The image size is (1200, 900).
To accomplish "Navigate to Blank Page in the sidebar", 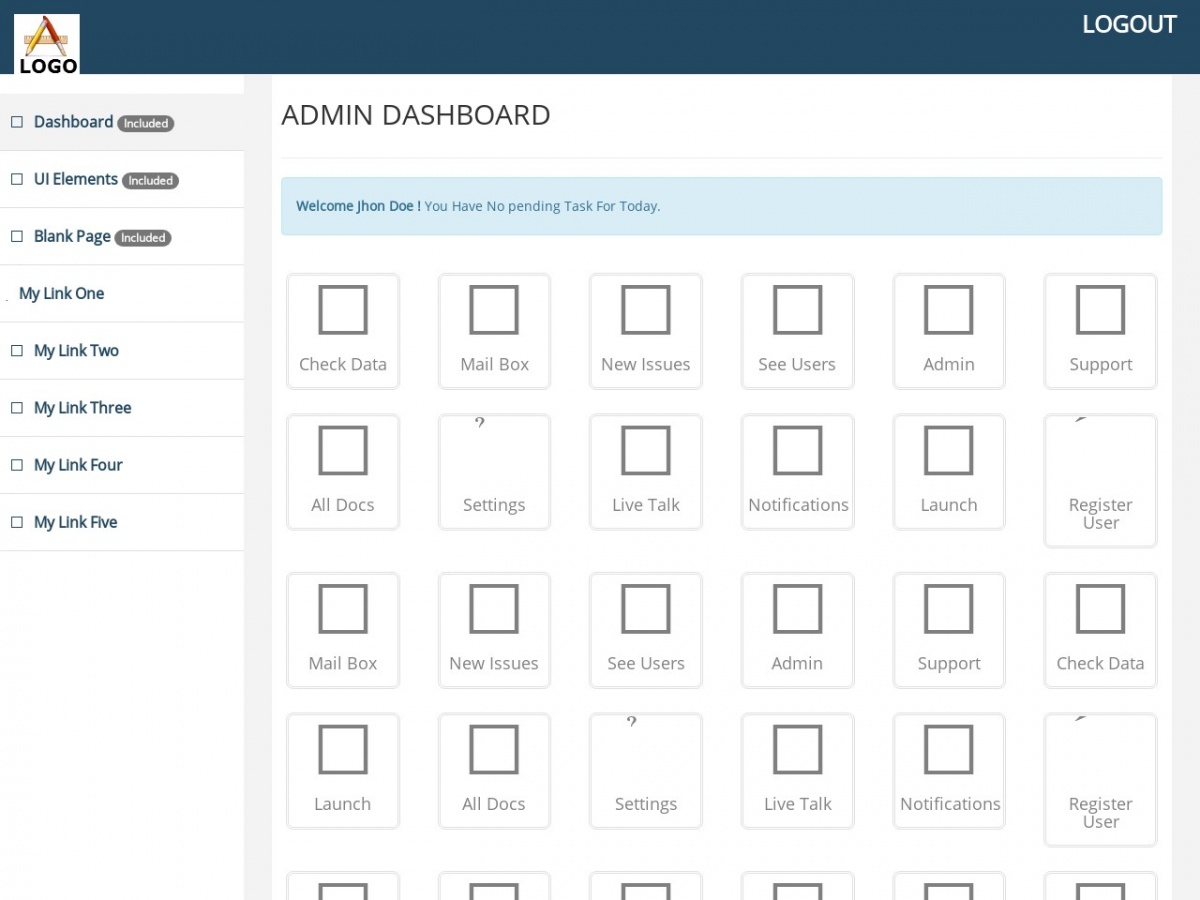I will coord(72,236).
